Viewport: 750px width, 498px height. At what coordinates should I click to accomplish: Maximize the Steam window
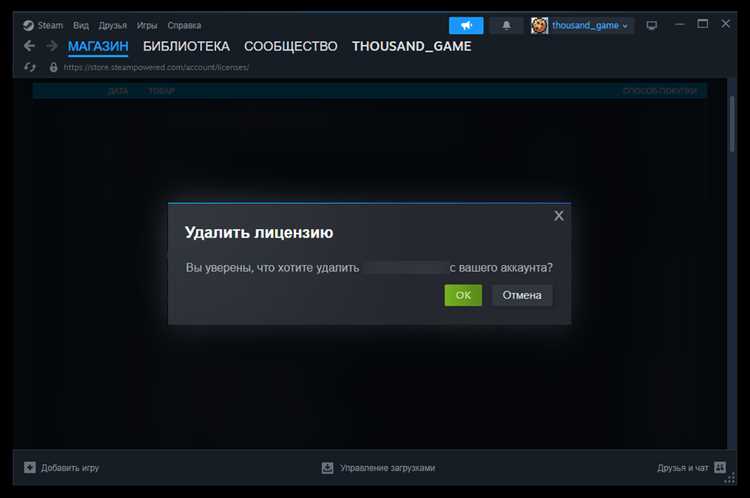coord(703,24)
